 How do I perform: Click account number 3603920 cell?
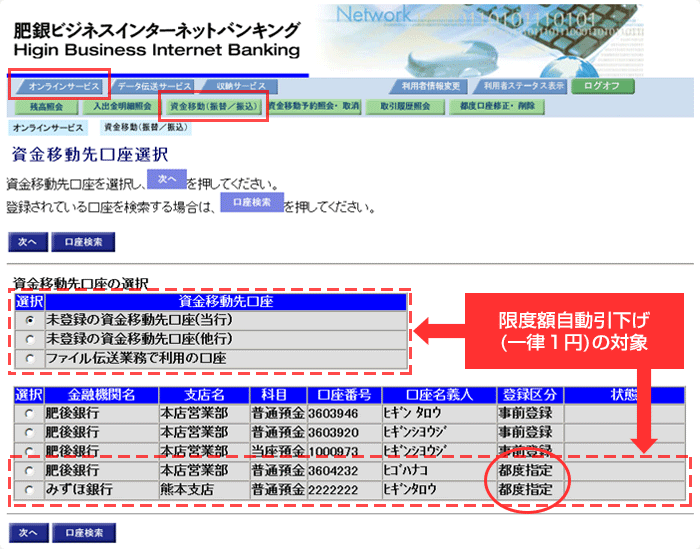[344, 433]
